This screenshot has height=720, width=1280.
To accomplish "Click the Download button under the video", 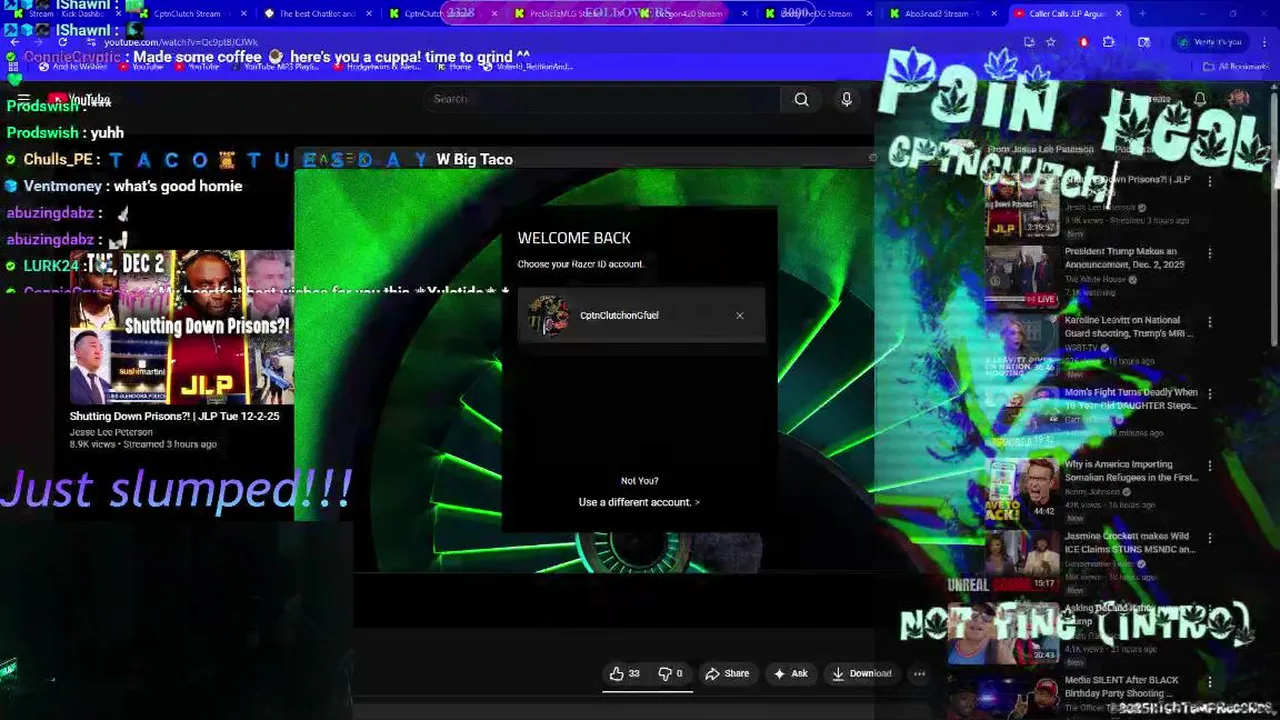I will pos(861,674).
